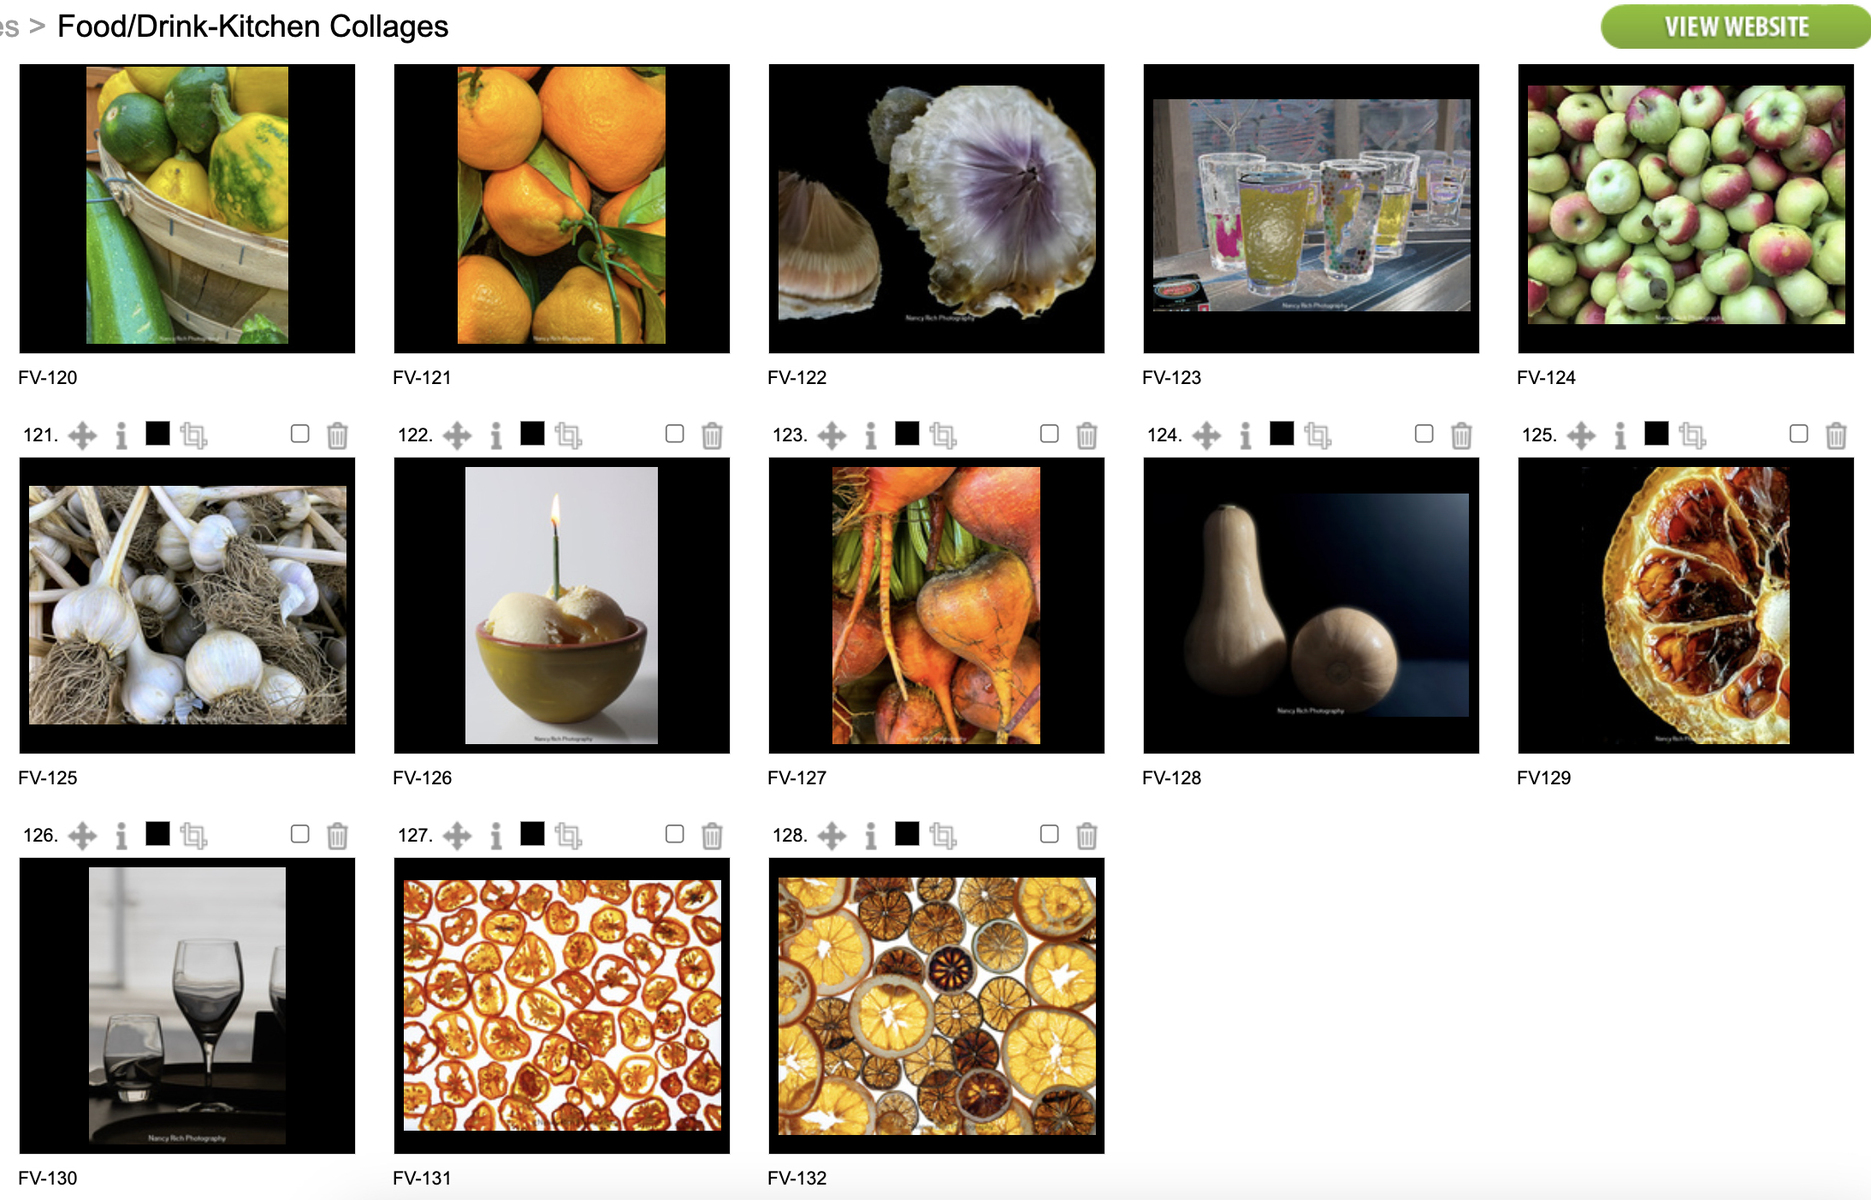Select the FV-123 drinking glasses thumbnail
This screenshot has height=1200, width=1871.
pos(1311,208)
